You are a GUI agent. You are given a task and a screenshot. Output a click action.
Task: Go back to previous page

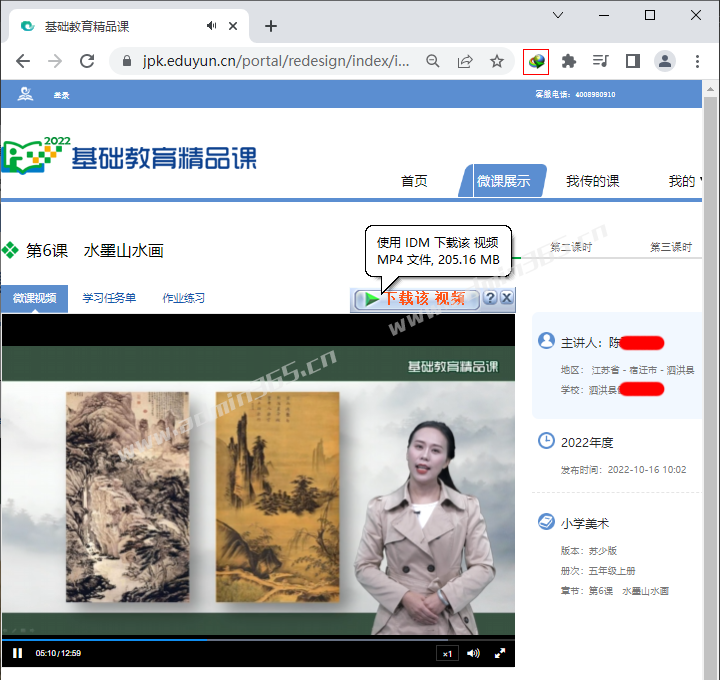coord(23,61)
